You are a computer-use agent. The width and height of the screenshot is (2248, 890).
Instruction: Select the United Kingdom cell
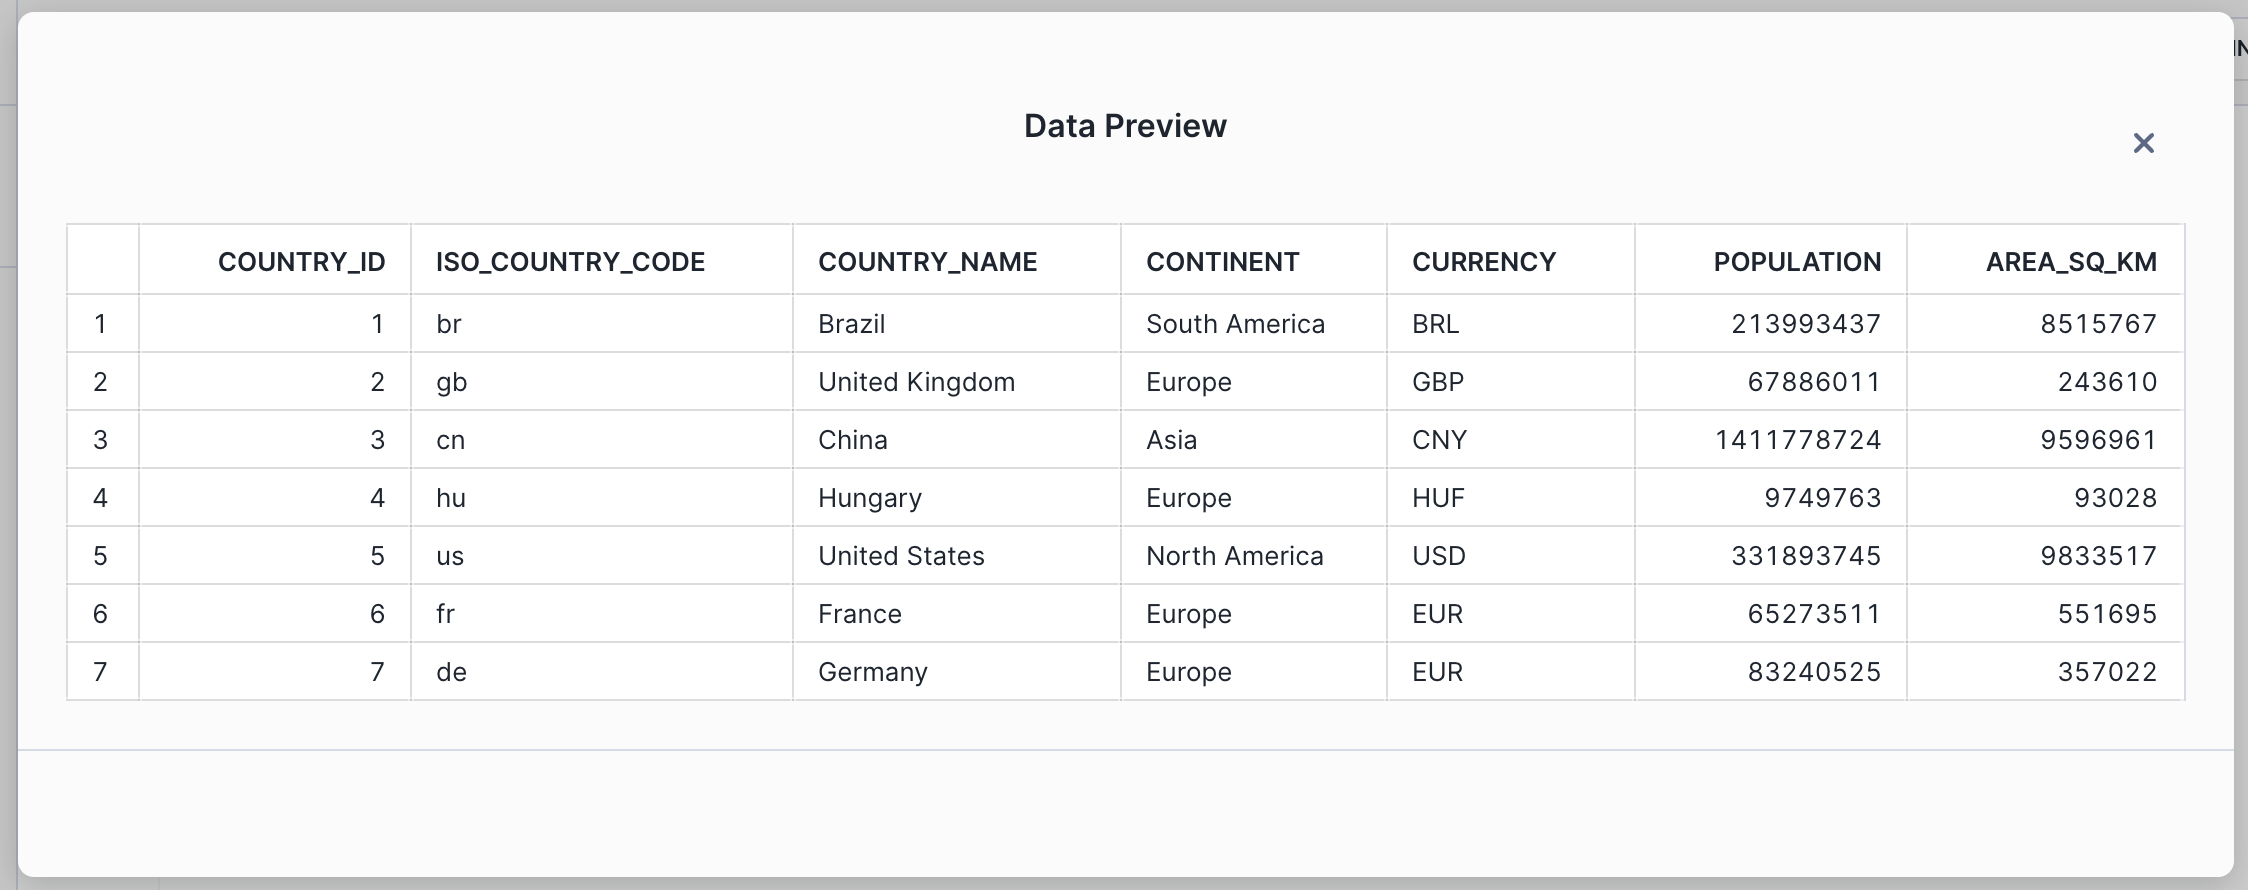(916, 382)
